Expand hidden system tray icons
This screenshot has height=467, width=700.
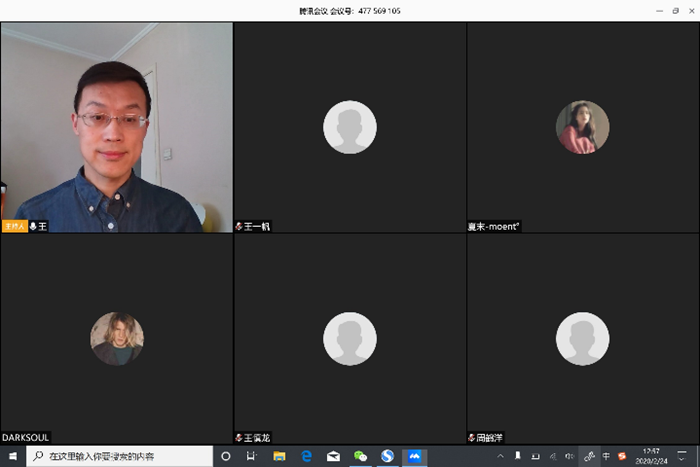[x=501, y=456]
